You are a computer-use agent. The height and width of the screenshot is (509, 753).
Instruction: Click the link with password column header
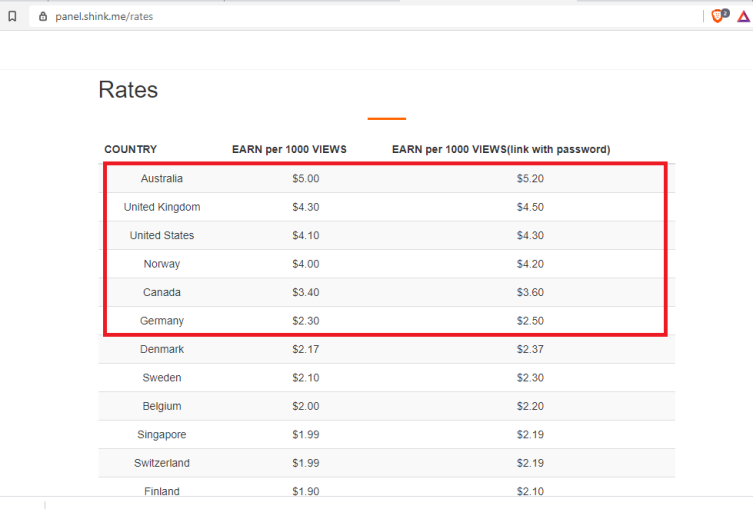click(x=501, y=149)
